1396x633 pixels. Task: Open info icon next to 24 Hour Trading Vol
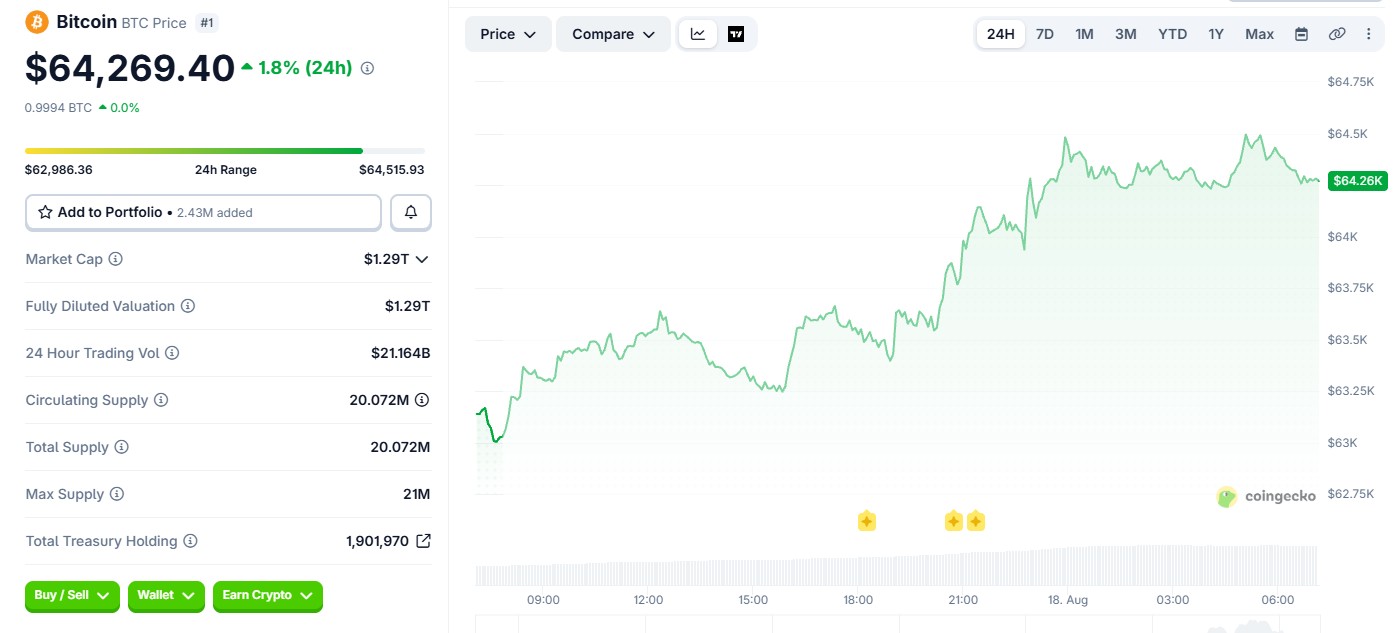[172, 353]
